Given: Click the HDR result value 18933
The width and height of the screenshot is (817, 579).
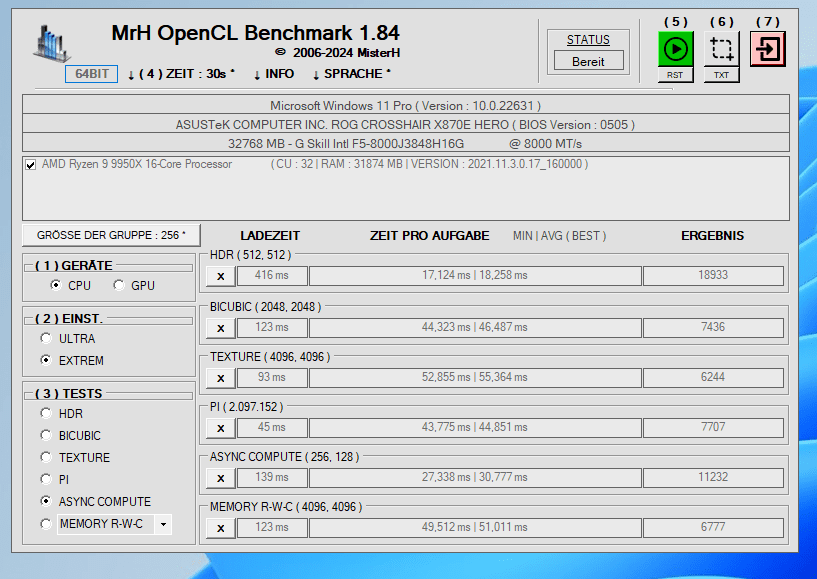Looking at the screenshot, I should [x=713, y=276].
